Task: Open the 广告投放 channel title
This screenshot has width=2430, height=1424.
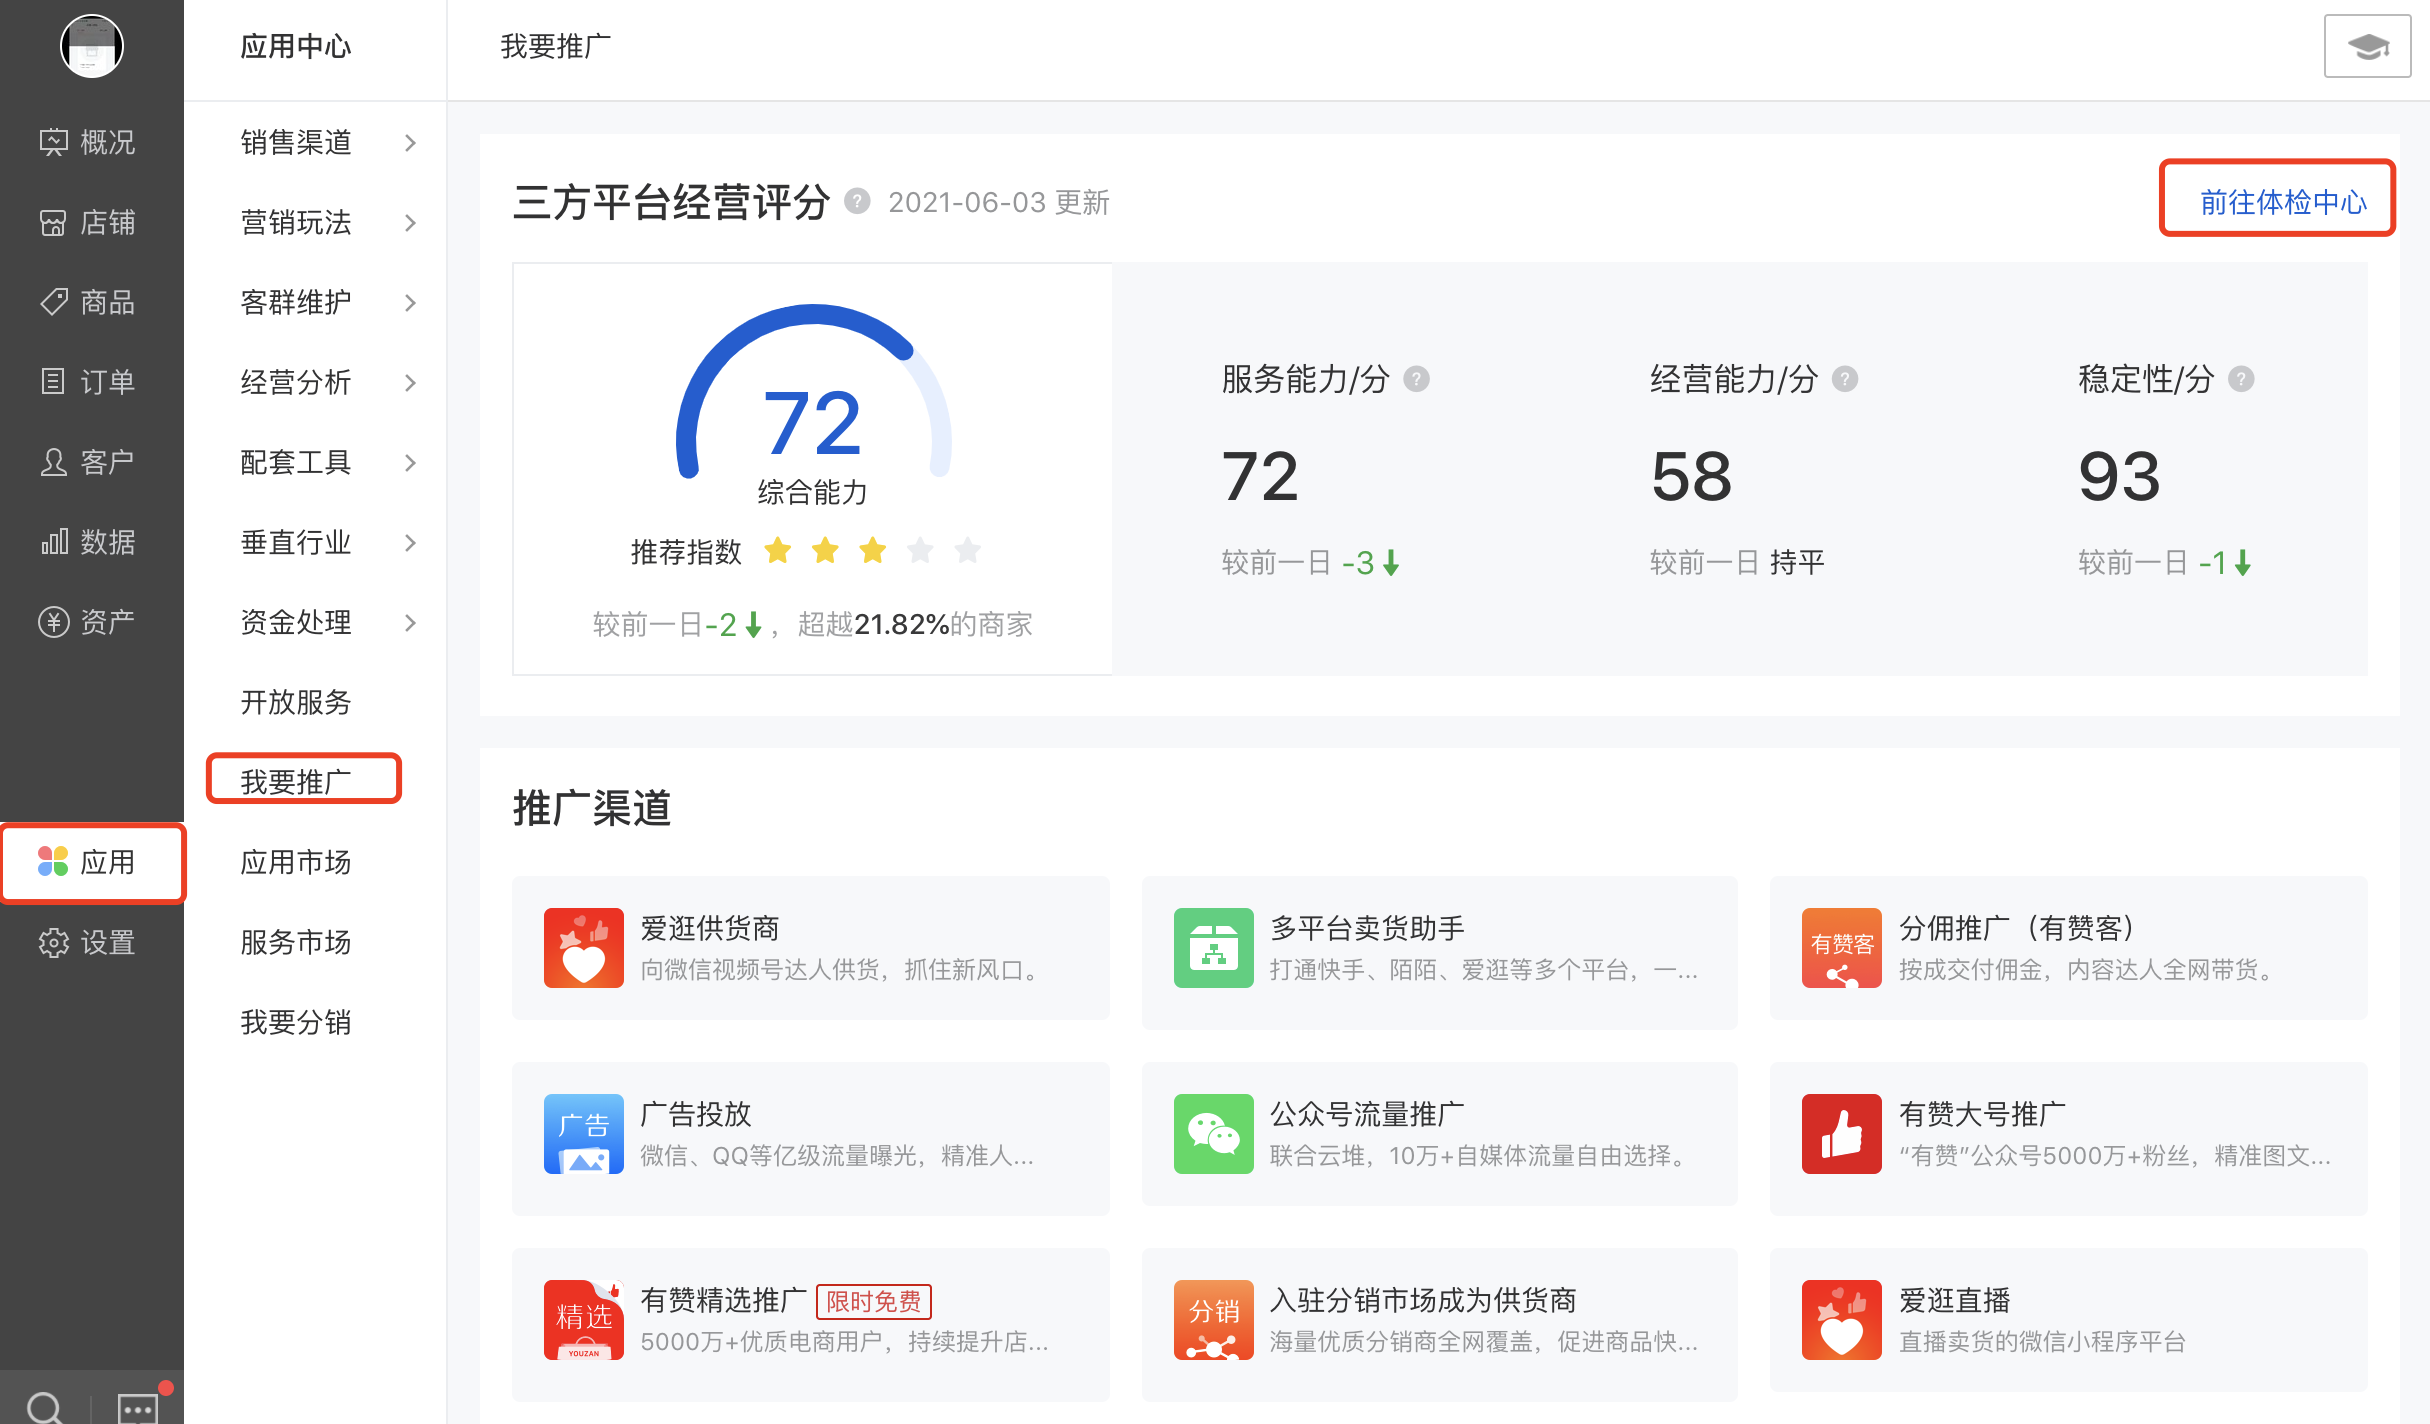Action: pos(696,1114)
